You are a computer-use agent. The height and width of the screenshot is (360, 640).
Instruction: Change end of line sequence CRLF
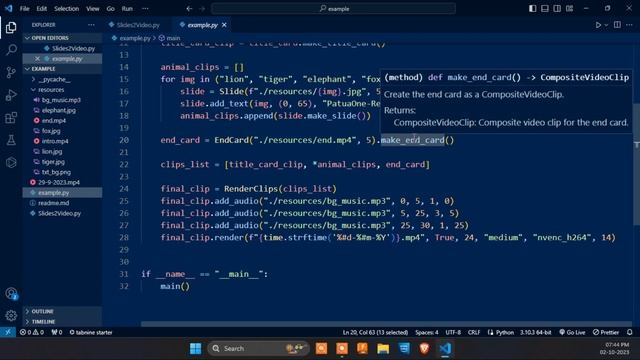(x=473, y=332)
